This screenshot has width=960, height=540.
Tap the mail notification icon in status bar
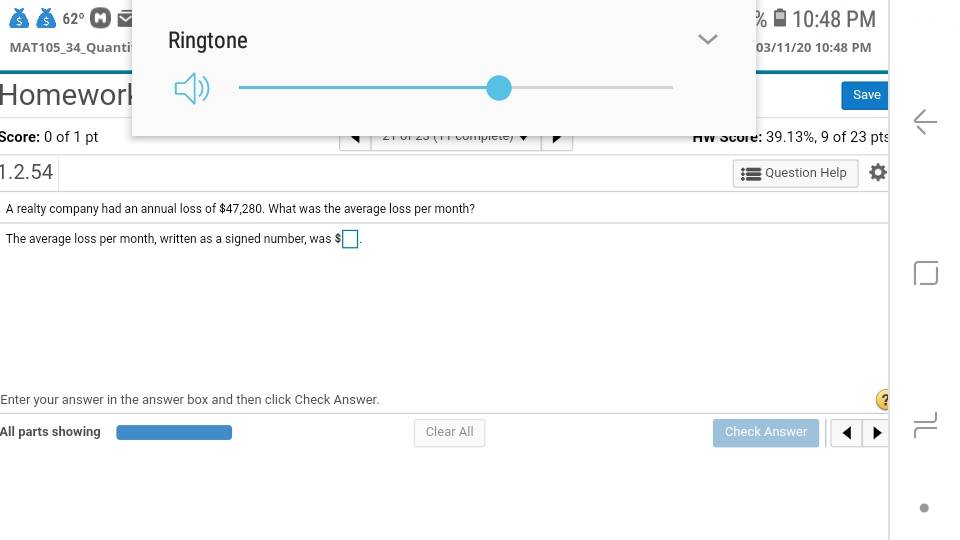point(124,18)
